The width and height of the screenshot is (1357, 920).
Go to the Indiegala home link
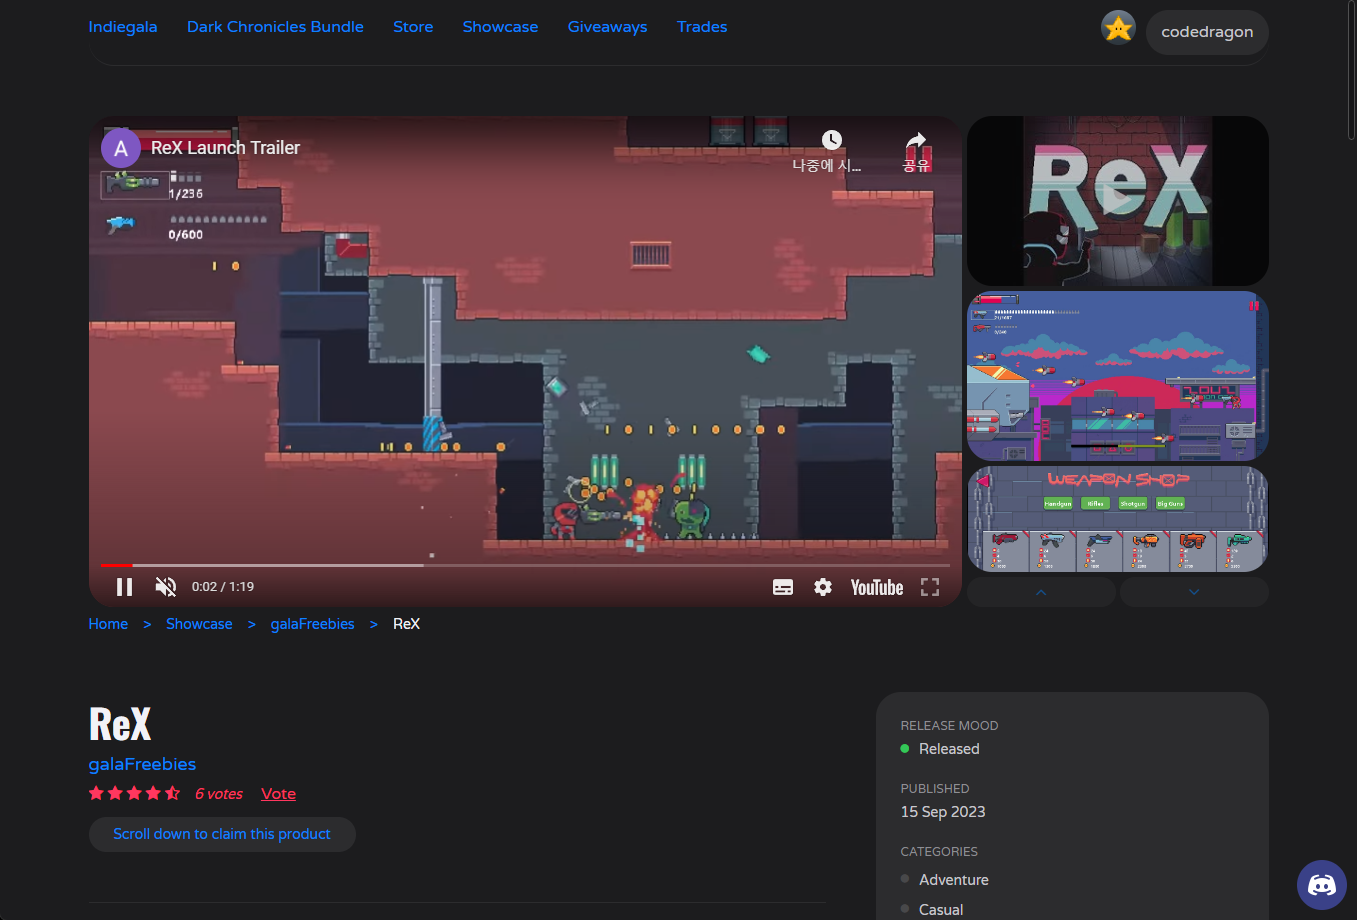click(x=123, y=27)
